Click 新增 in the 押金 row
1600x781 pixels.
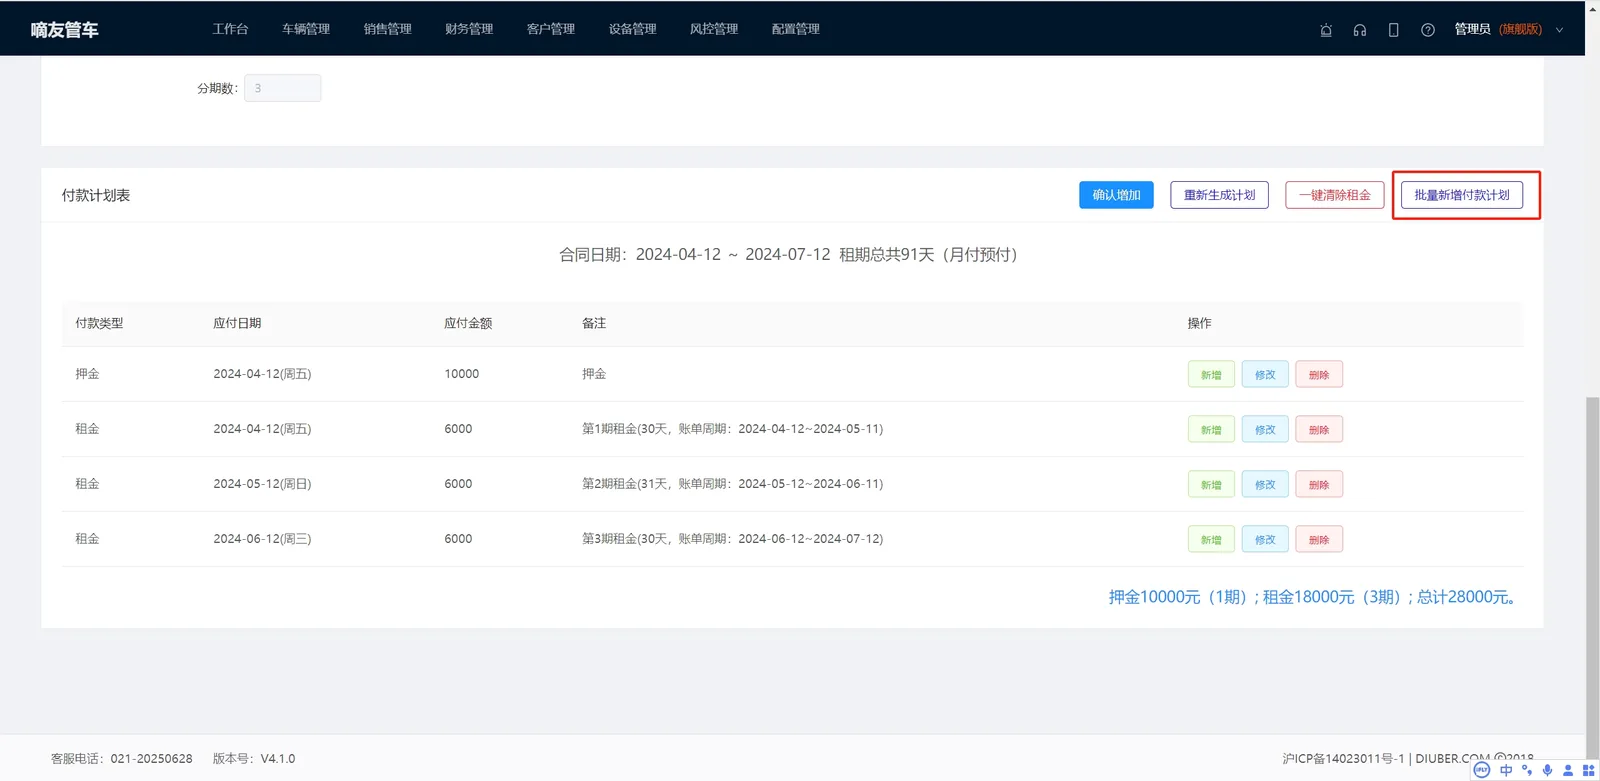(x=1211, y=375)
